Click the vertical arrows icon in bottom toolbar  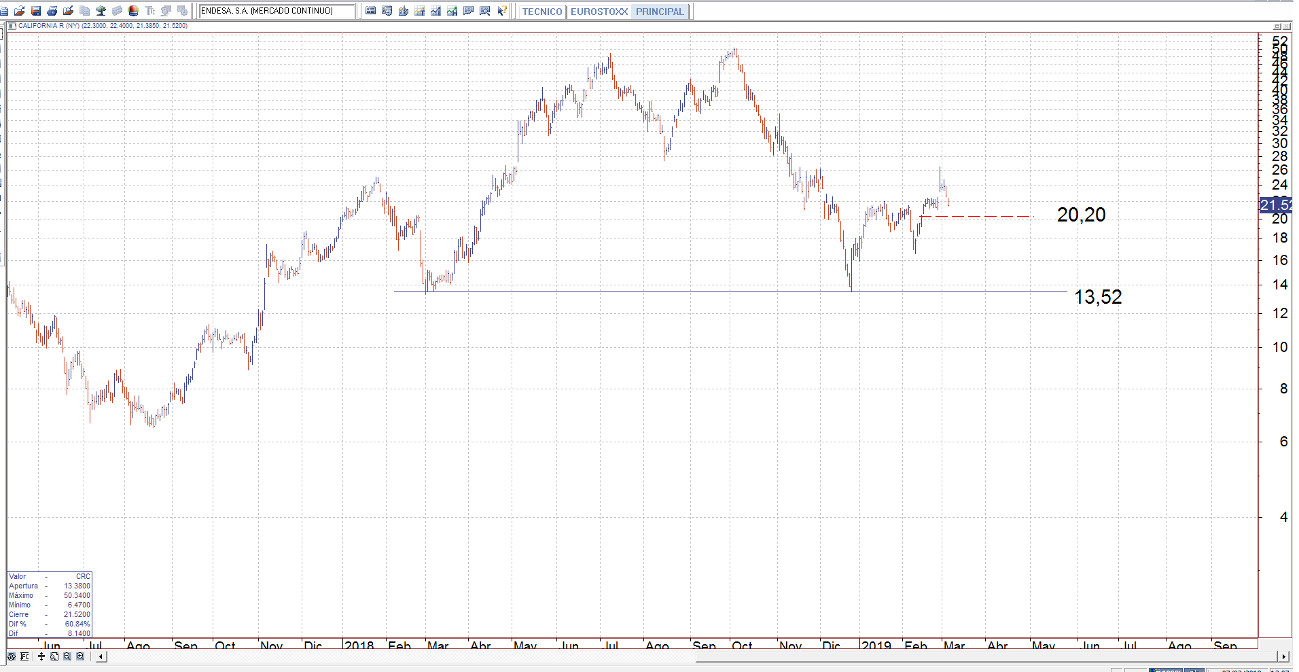pos(41,656)
